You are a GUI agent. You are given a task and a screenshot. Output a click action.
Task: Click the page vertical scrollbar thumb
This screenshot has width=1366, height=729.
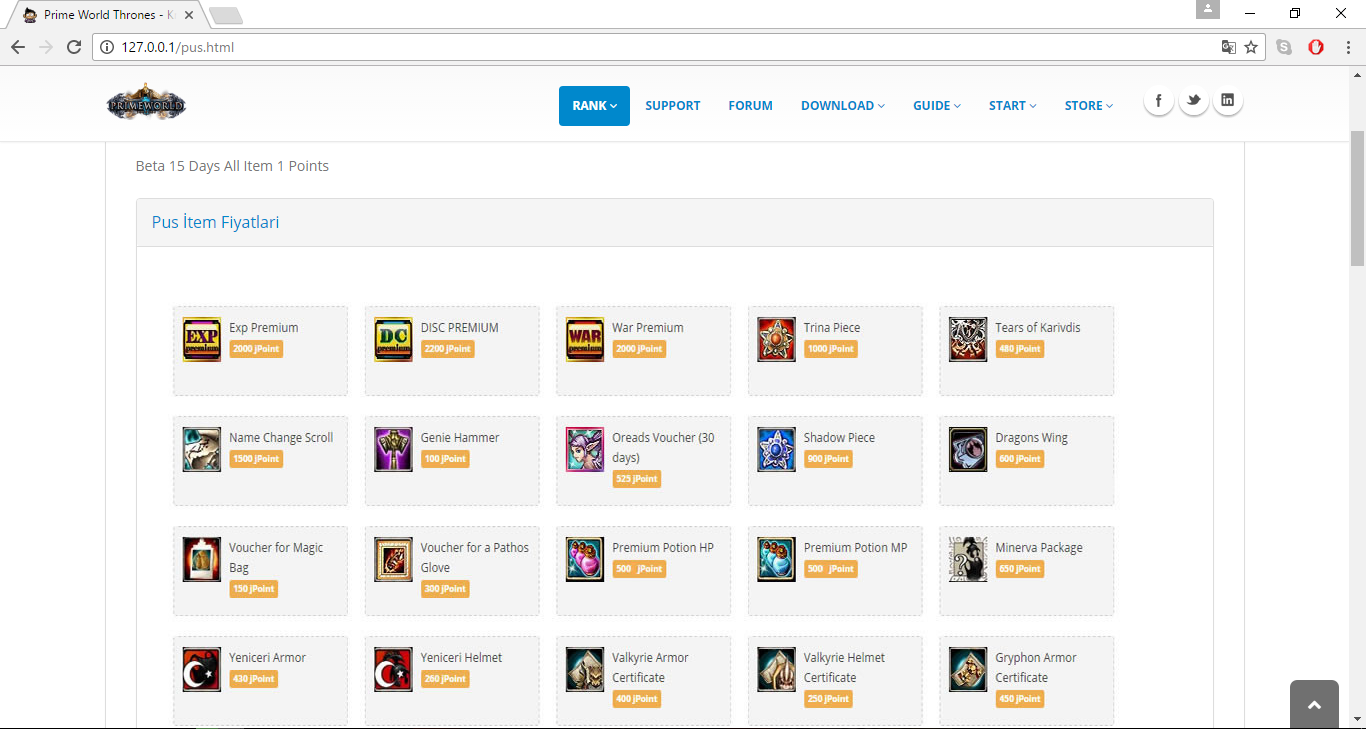[x=1358, y=198]
